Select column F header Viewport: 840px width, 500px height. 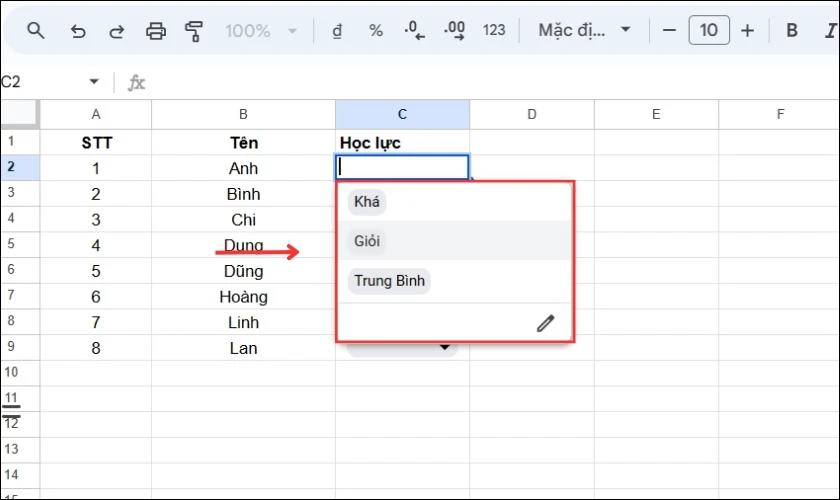click(x=779, y=114)
